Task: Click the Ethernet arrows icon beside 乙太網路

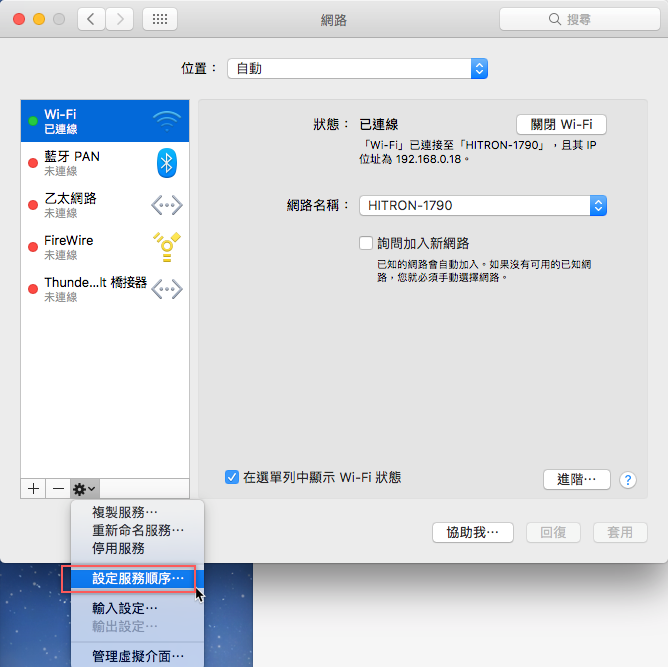Action: (x=167, y=205)
